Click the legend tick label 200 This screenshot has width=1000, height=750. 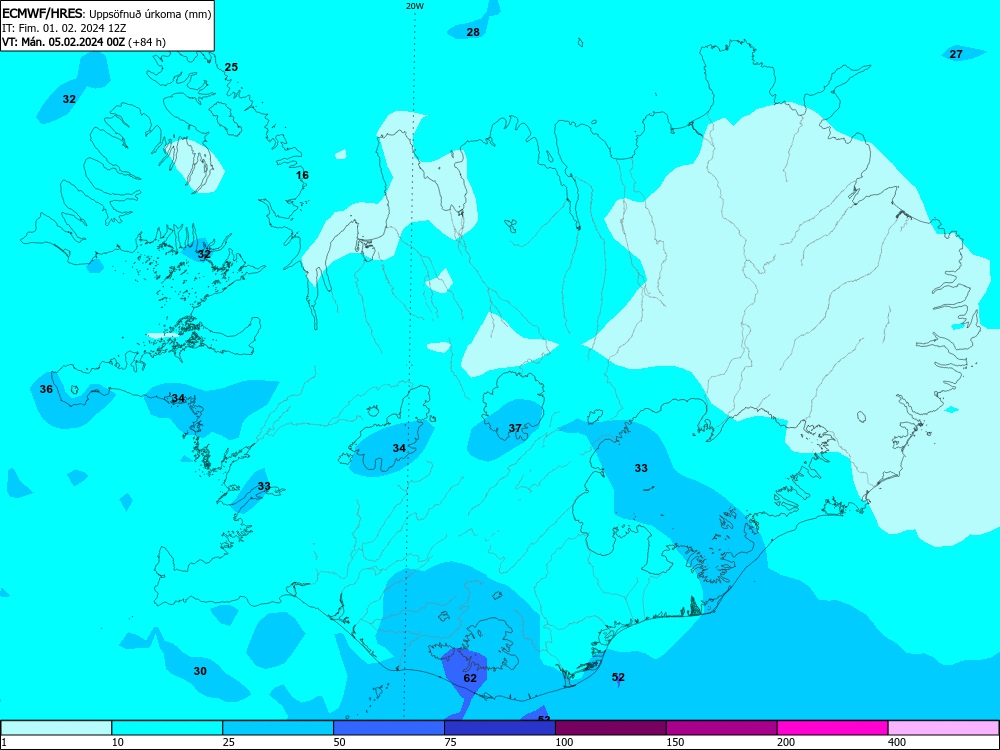click(x=786, y=742)
